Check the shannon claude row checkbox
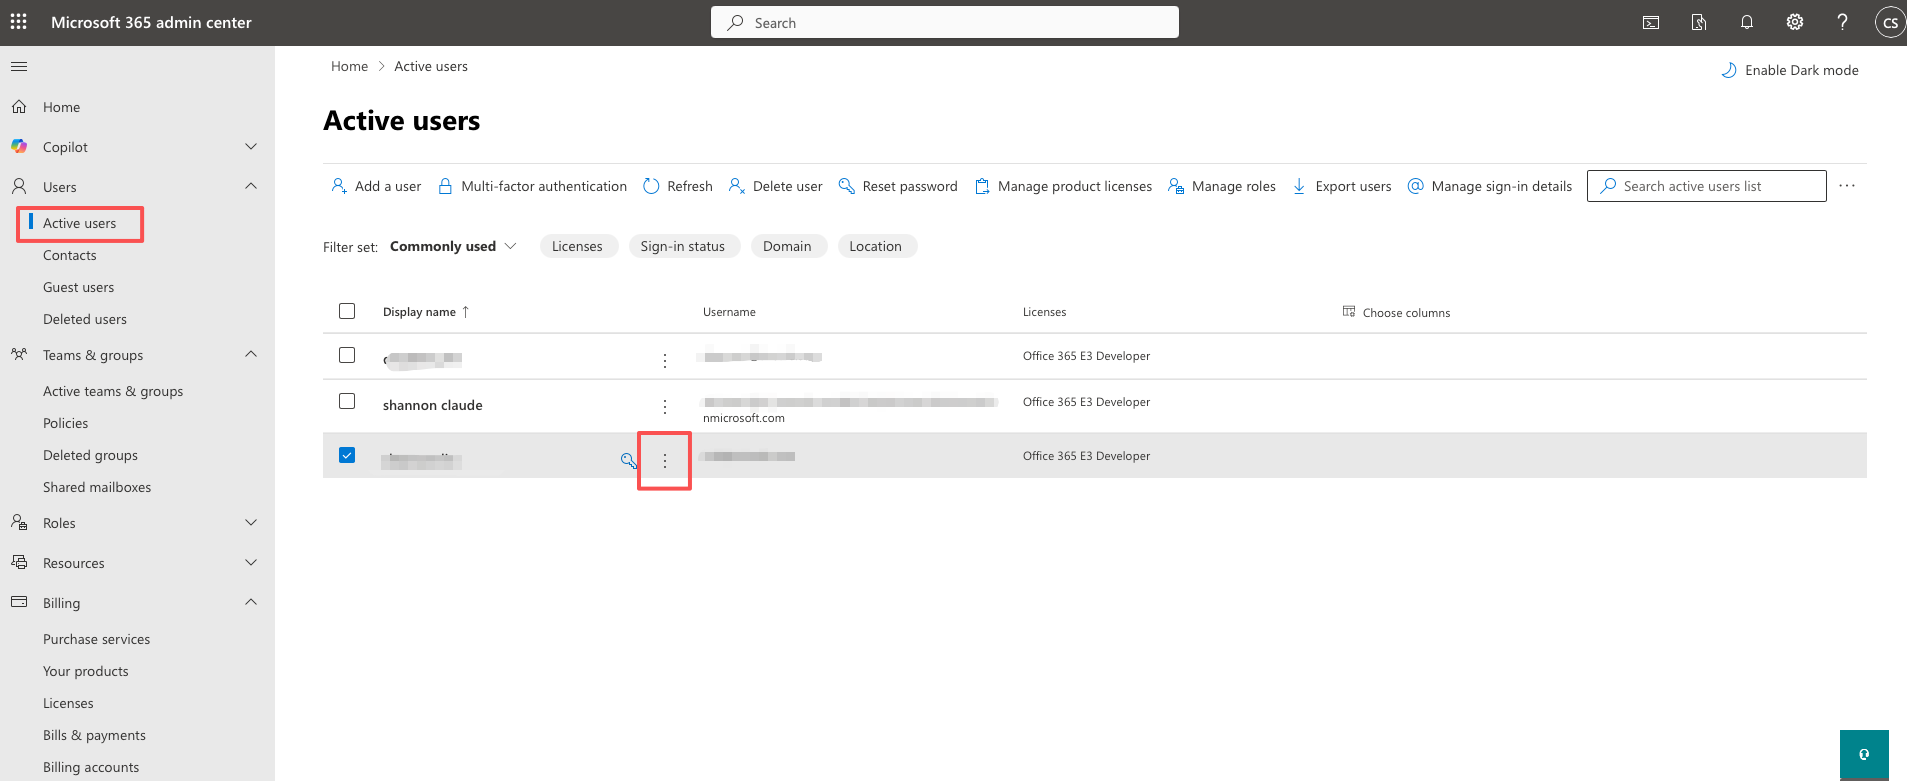 point(347,401)
